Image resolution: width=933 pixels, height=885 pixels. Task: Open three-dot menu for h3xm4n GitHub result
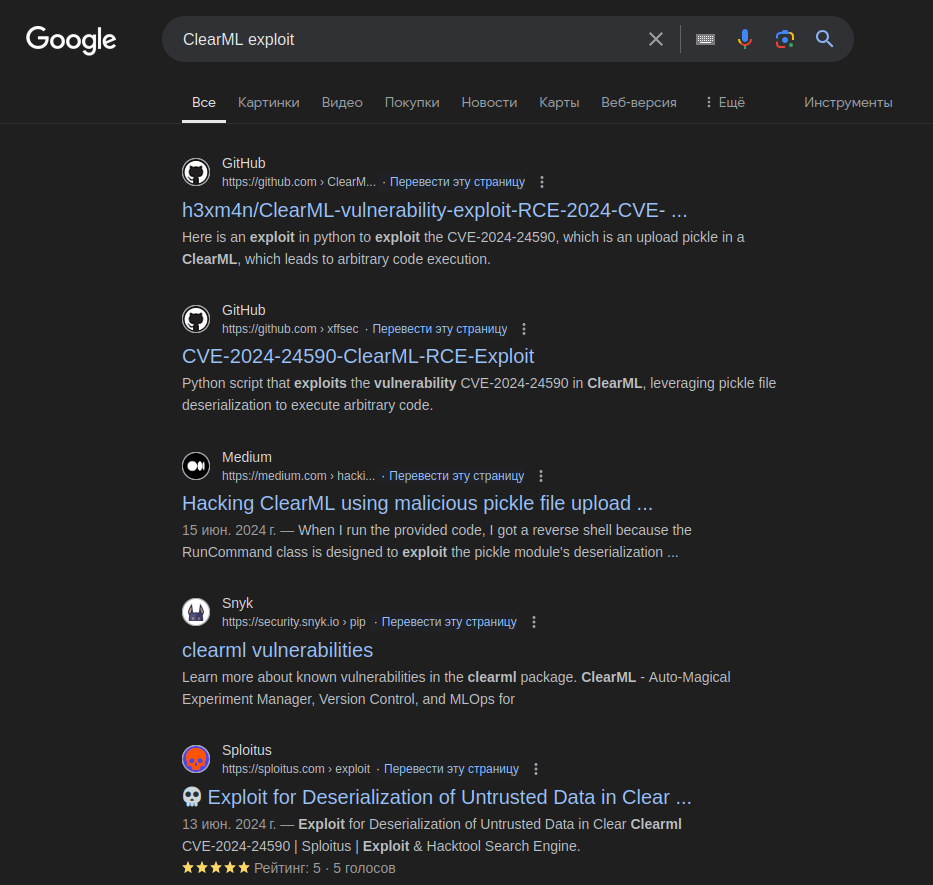[x=541, y=182]
